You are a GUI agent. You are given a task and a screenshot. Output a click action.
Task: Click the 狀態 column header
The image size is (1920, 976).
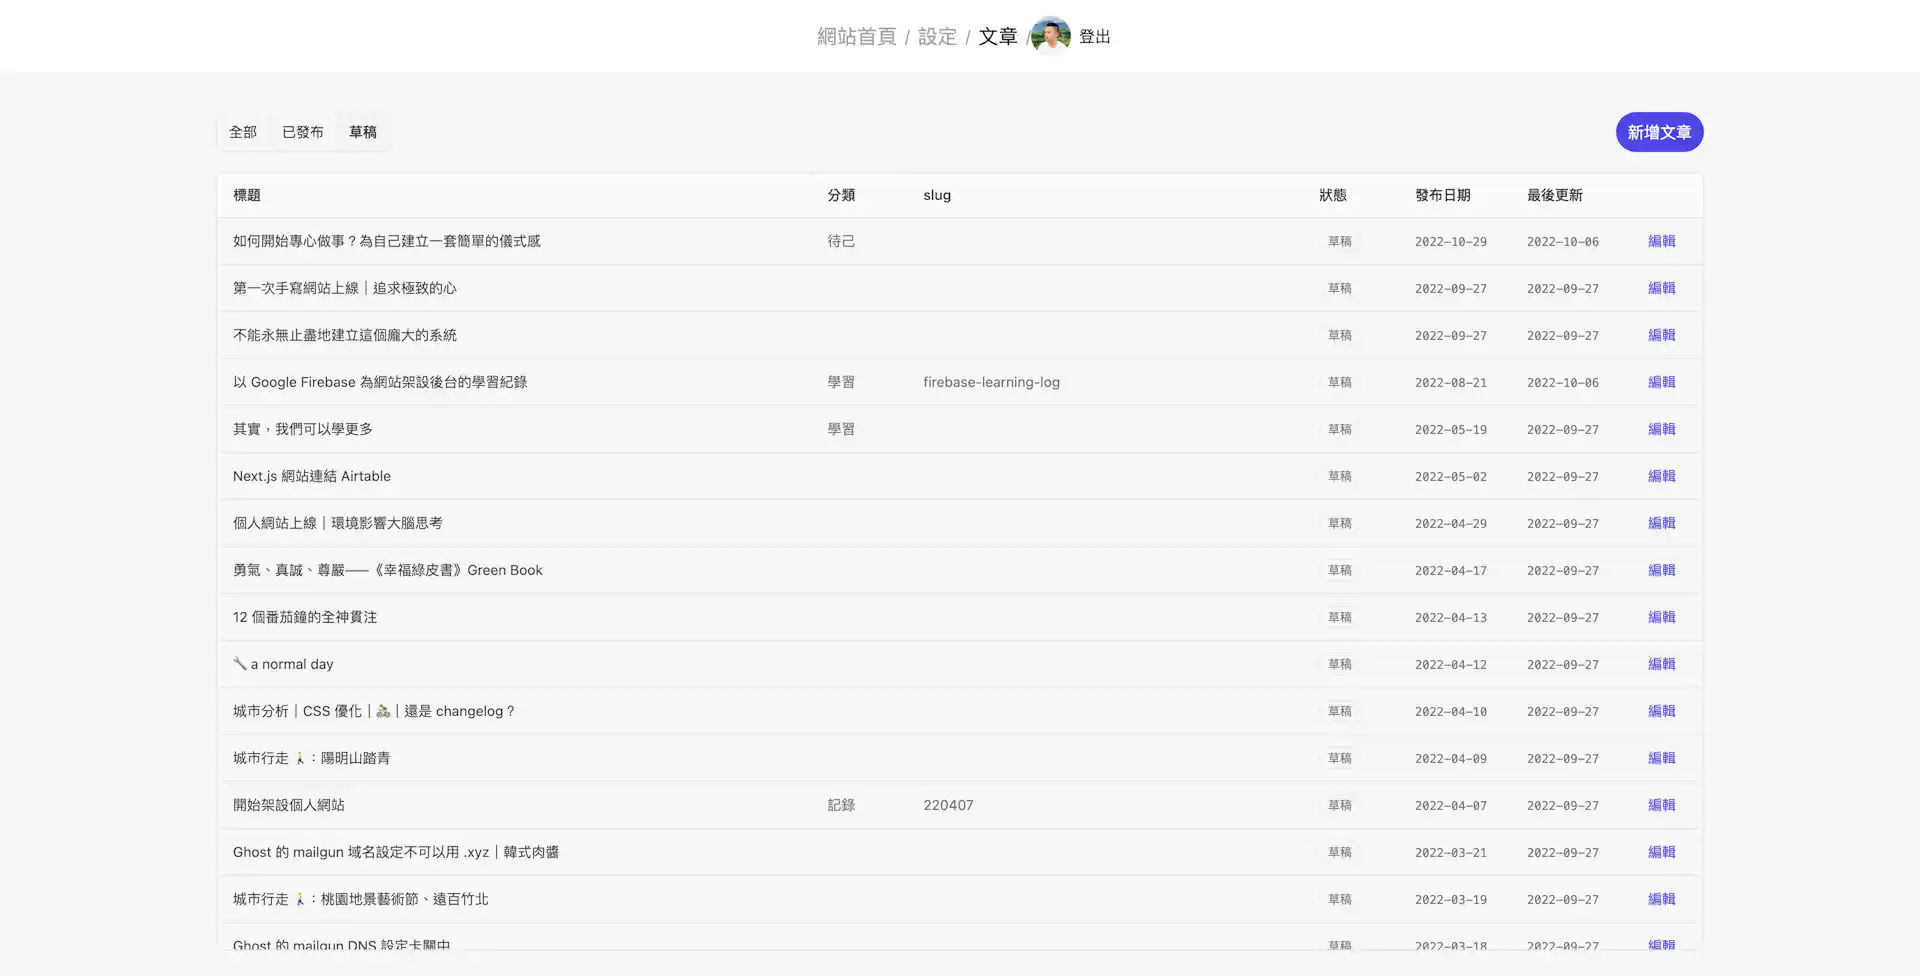click(1333, 195)
